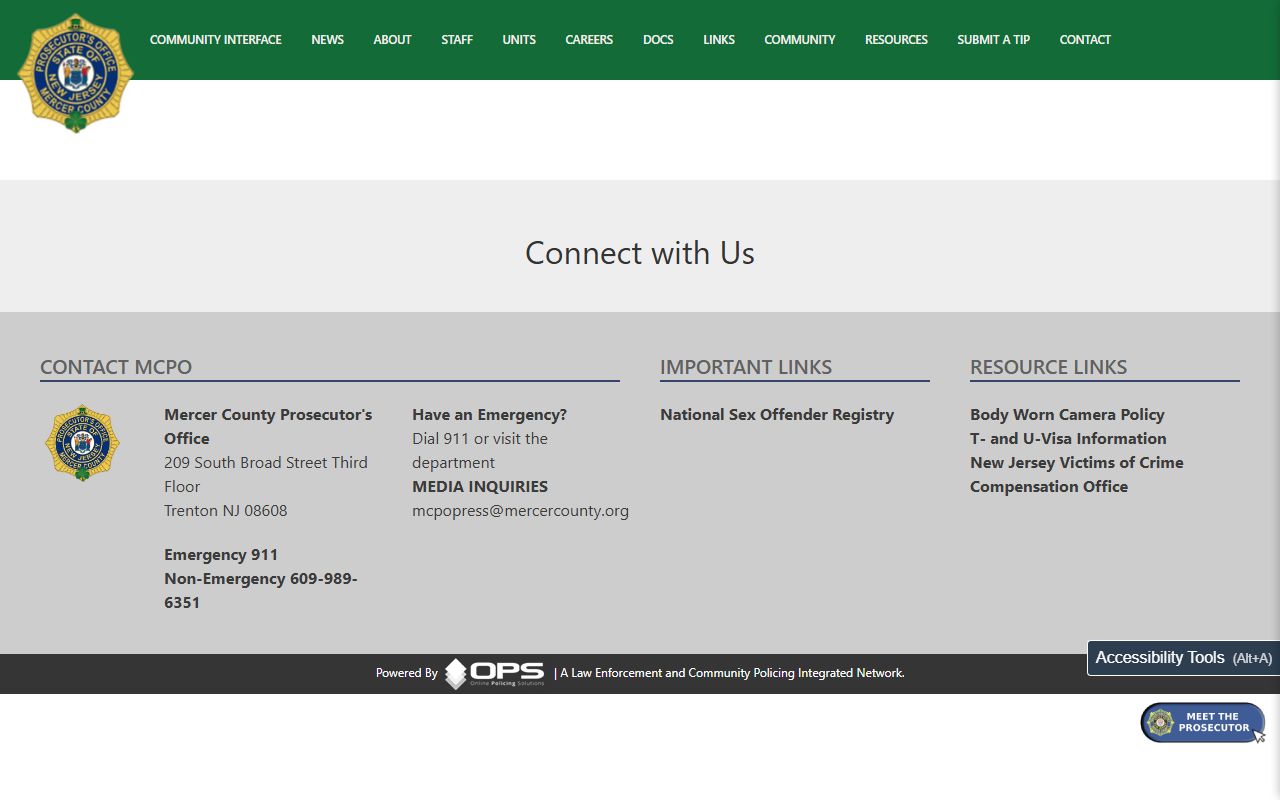Click the Law Enforcement and Community Policing tagline
This screenshot has width=1280, height=800.
[732, 673]
